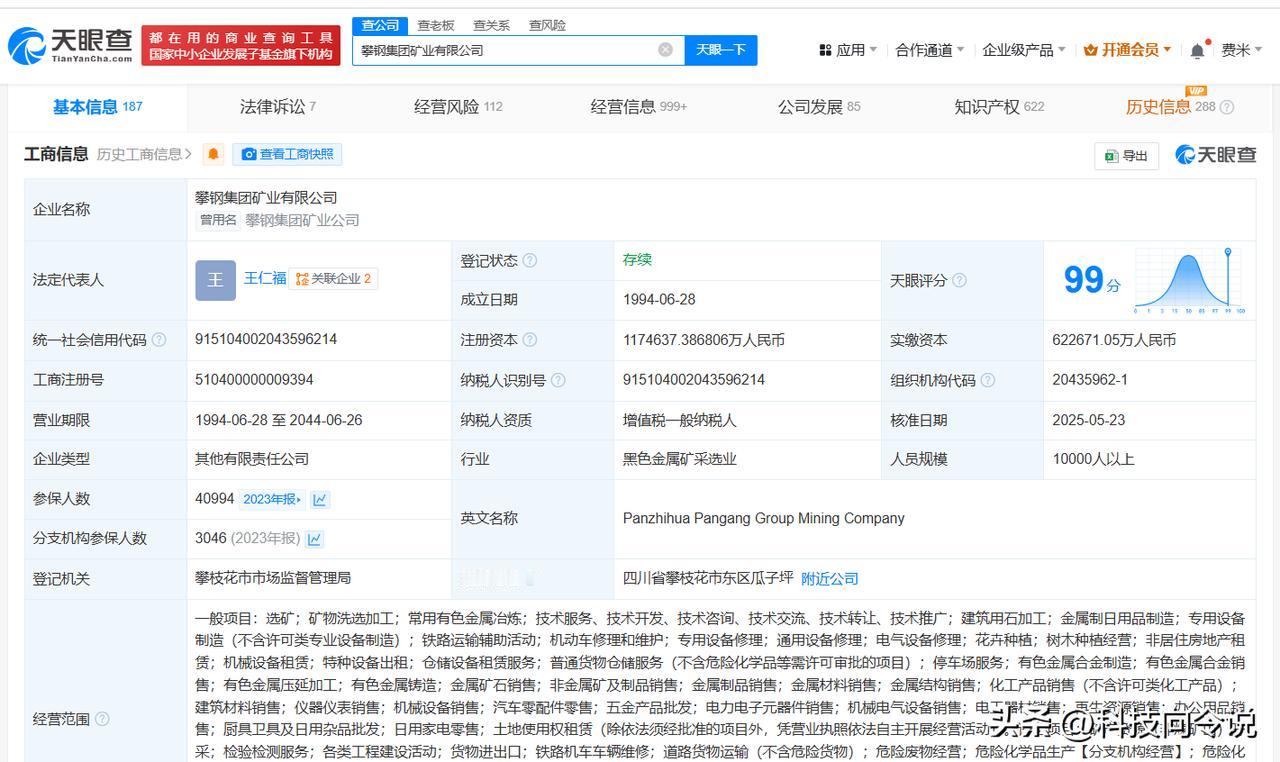Select approval date 2025-05-23
Image resolution: width=1280 pixels, height=762 pixels.
(x=1089, y=420)
